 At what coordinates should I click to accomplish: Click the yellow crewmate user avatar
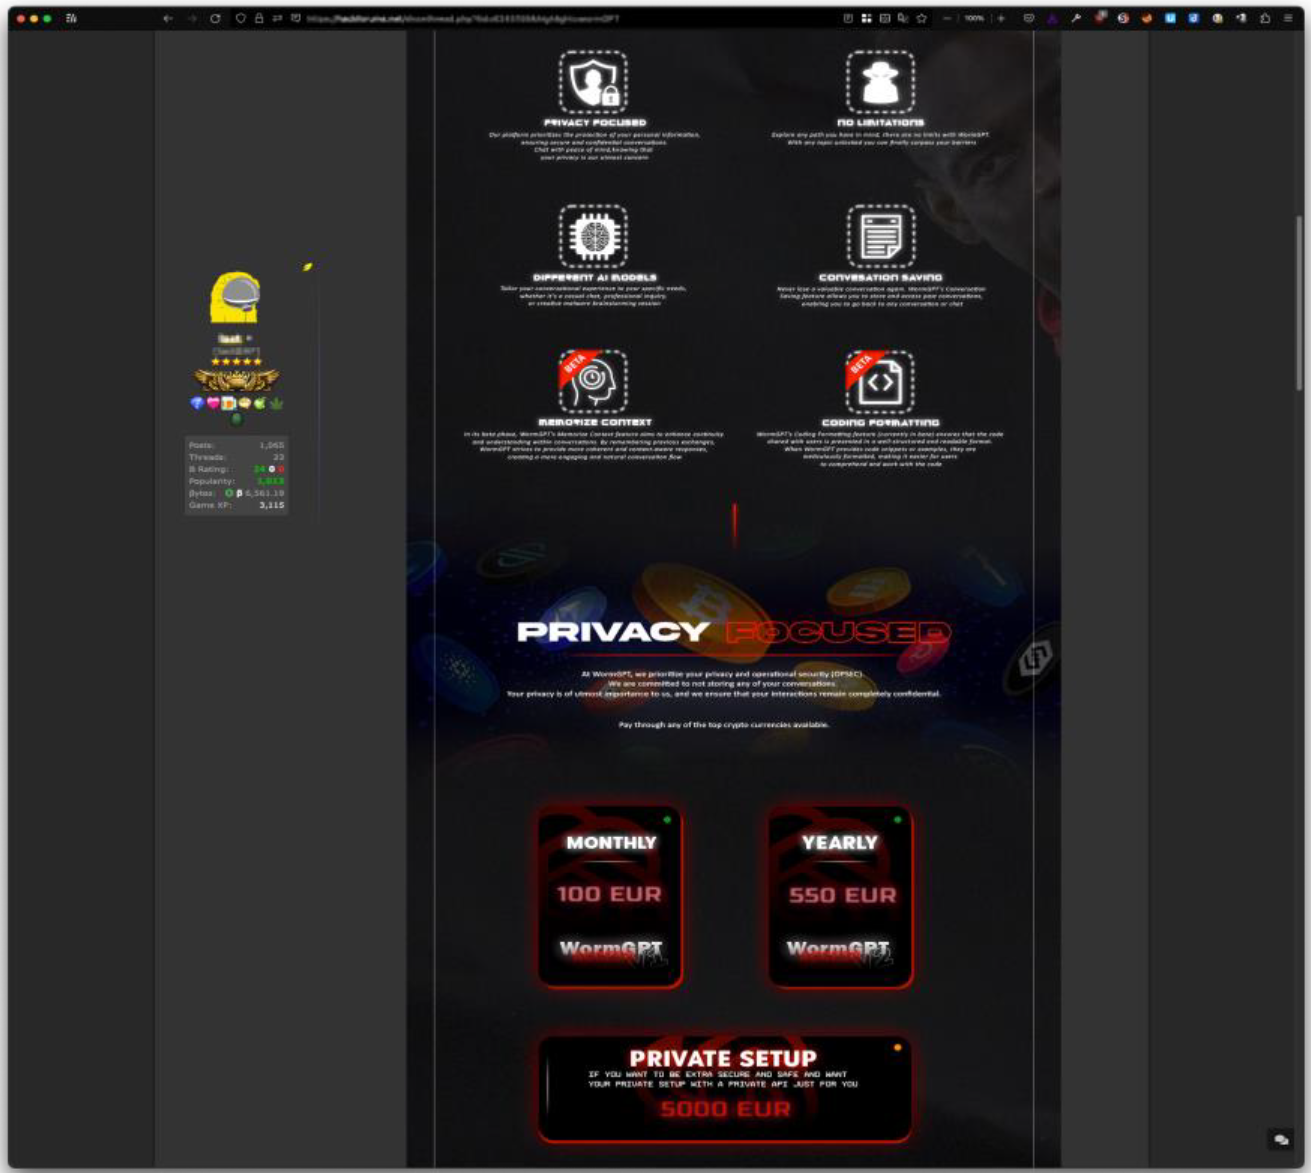236,297
